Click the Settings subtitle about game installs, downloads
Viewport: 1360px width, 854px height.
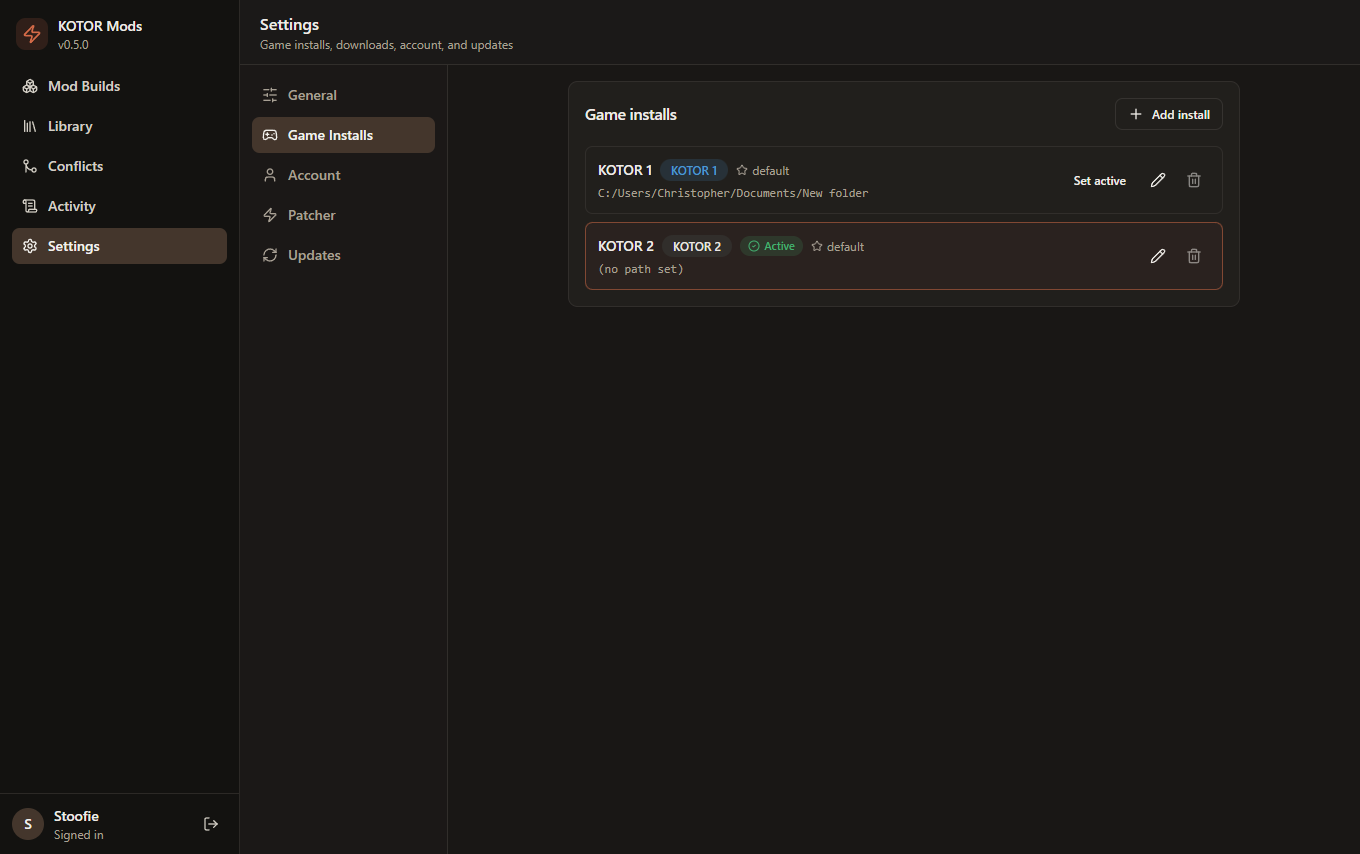(x=386, y=45)
